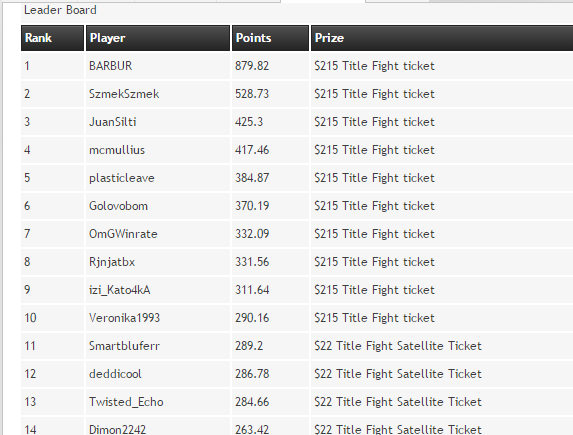Click on player Golovobom
This screenshot has width=573, height=435.
click(118, 206)
